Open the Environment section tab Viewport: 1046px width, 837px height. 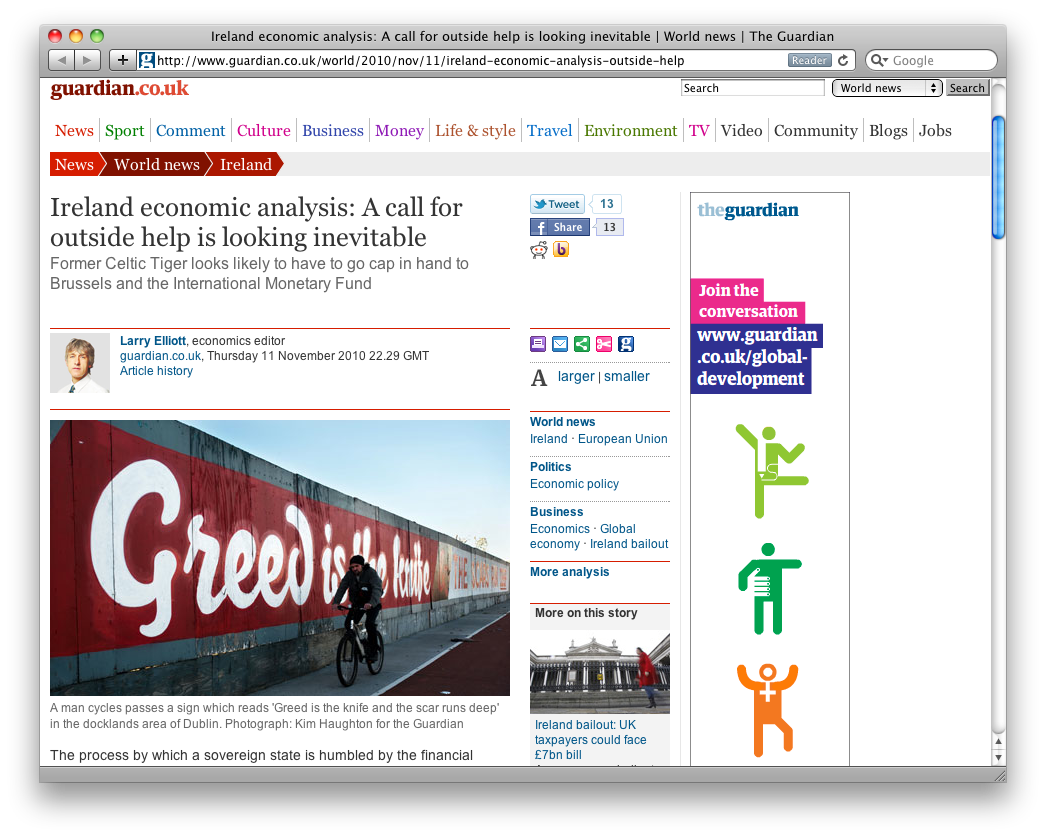tap(630, 131)
